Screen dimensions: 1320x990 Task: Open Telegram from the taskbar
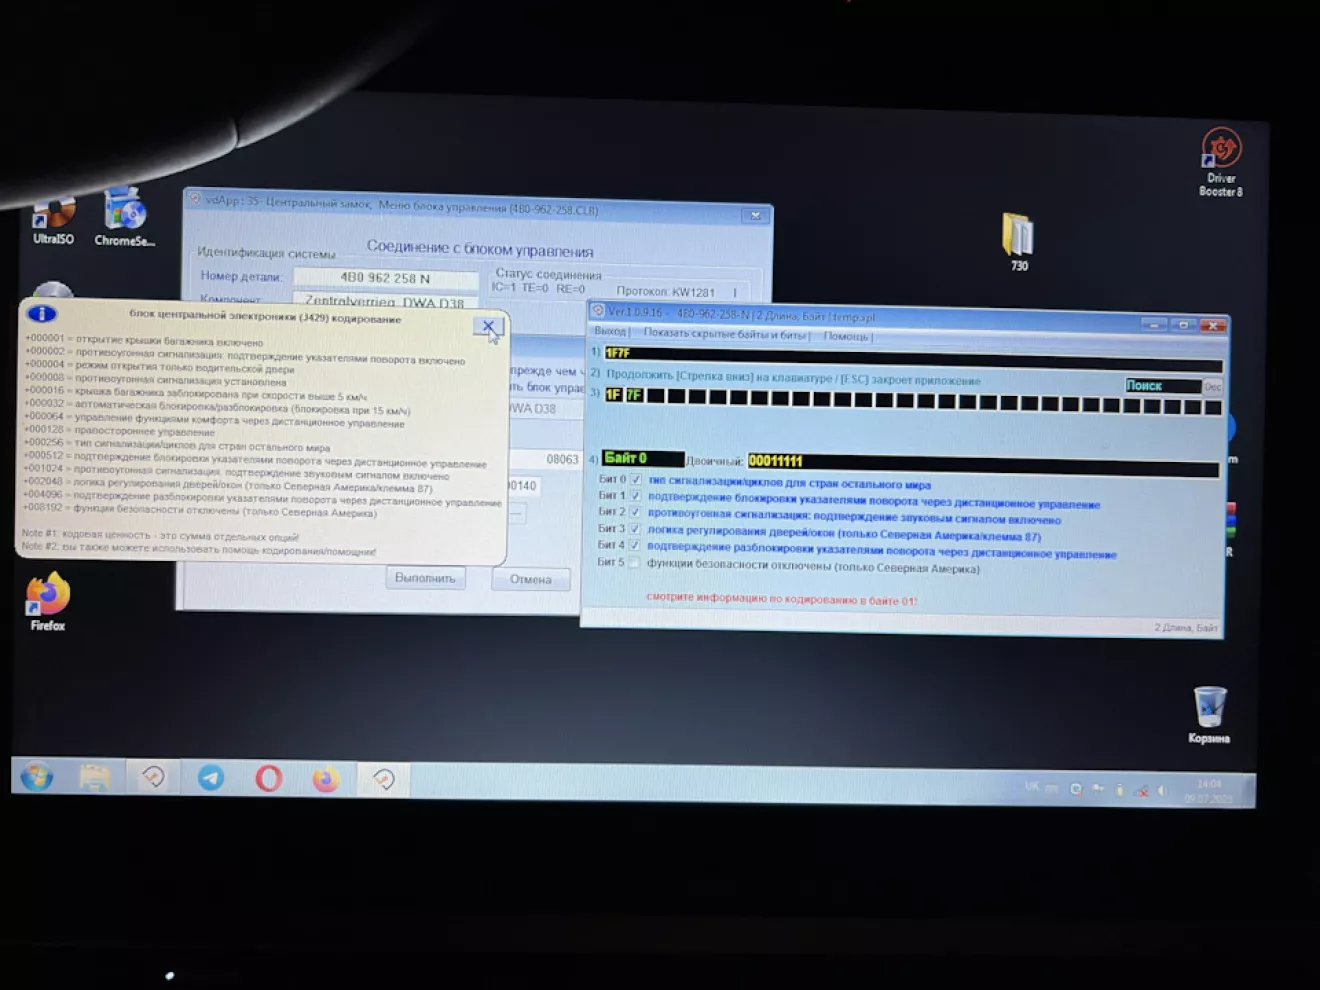[211, 778]
